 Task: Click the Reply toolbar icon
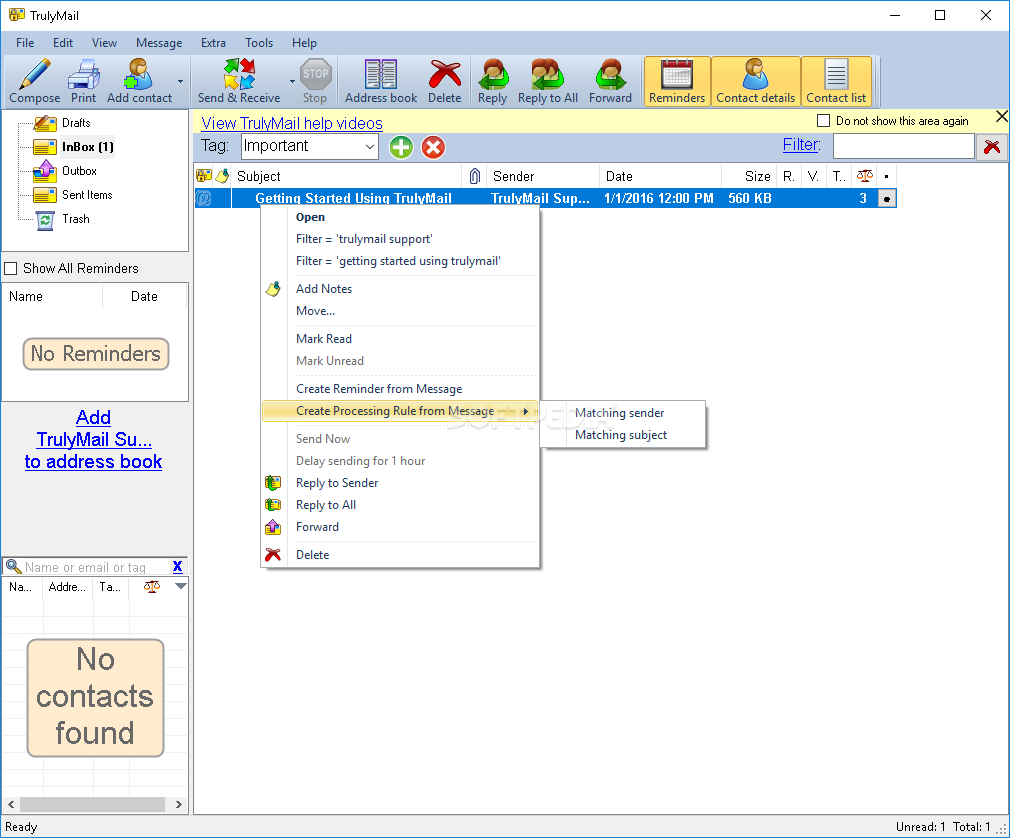click(x=493, y=74)
